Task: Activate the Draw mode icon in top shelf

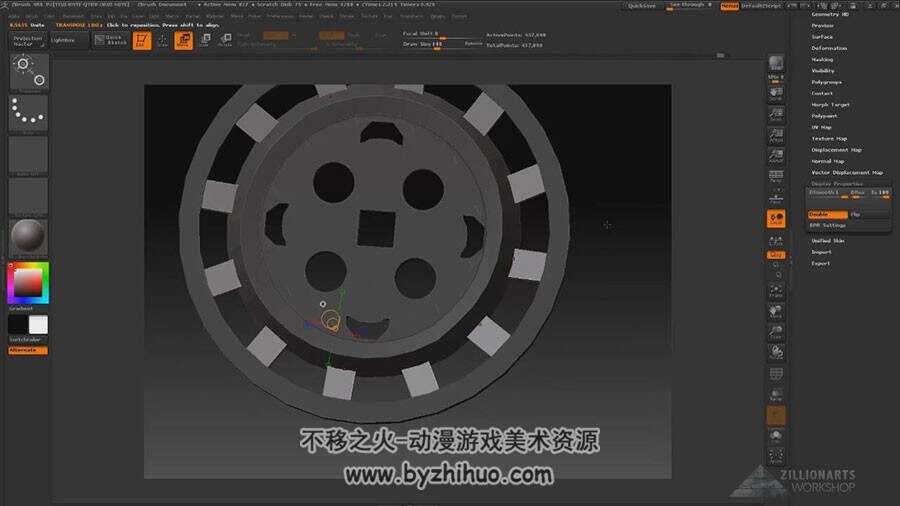Action: [x=162, y=41]
